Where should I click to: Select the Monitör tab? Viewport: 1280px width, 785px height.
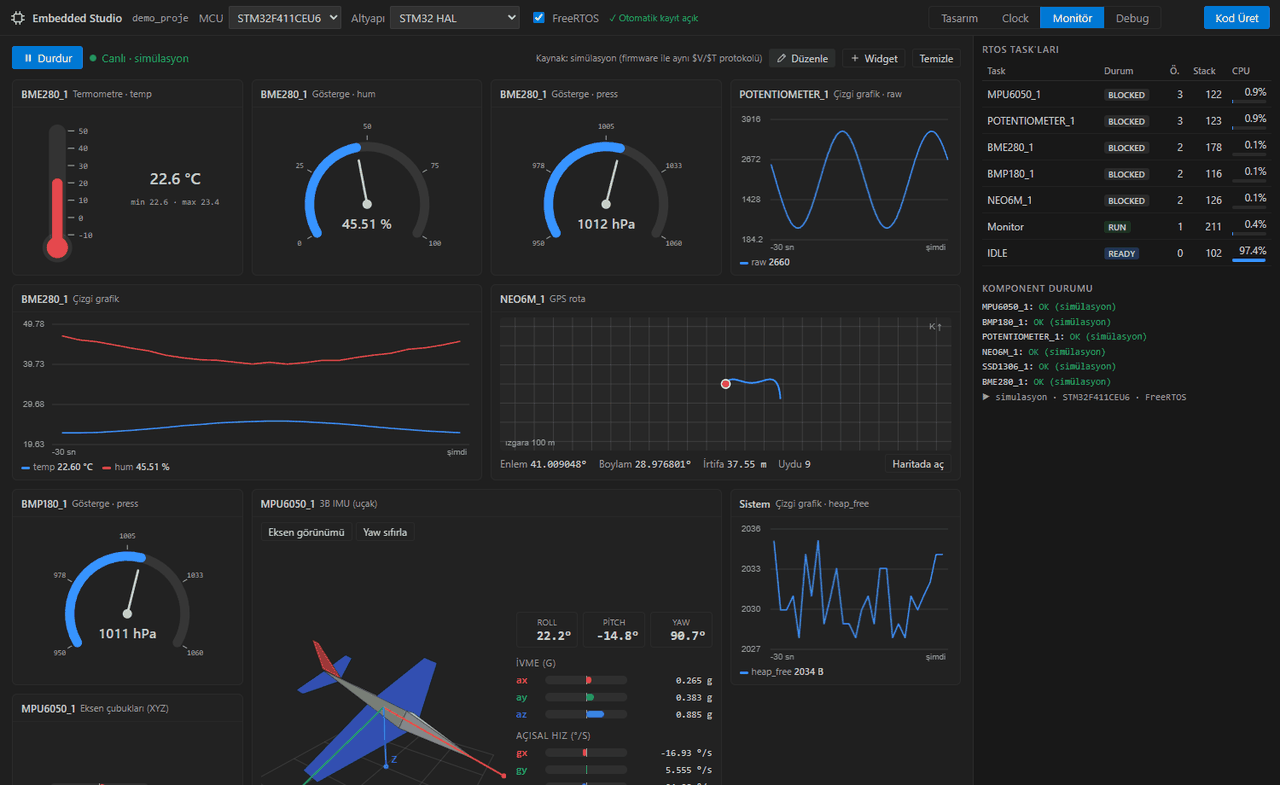click(x=1072, y=18)
